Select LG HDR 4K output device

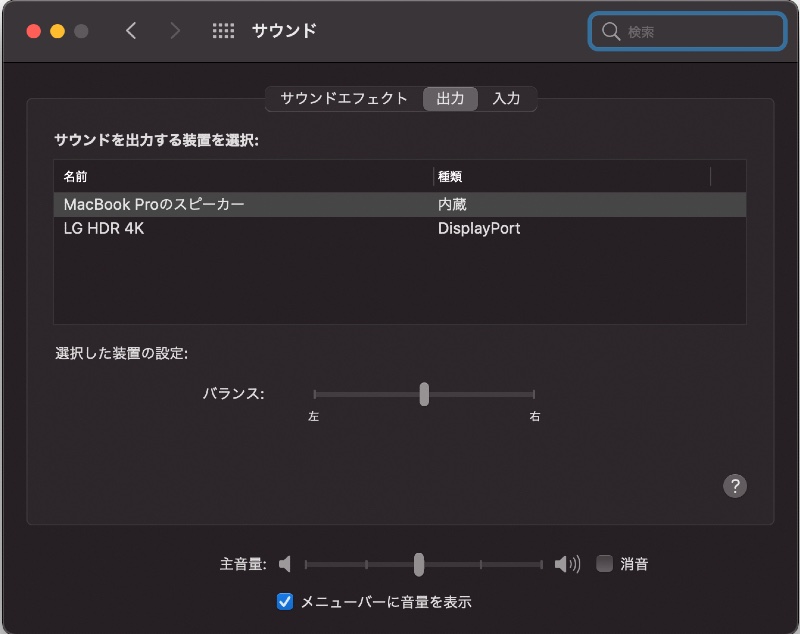(x=105, y=228)
